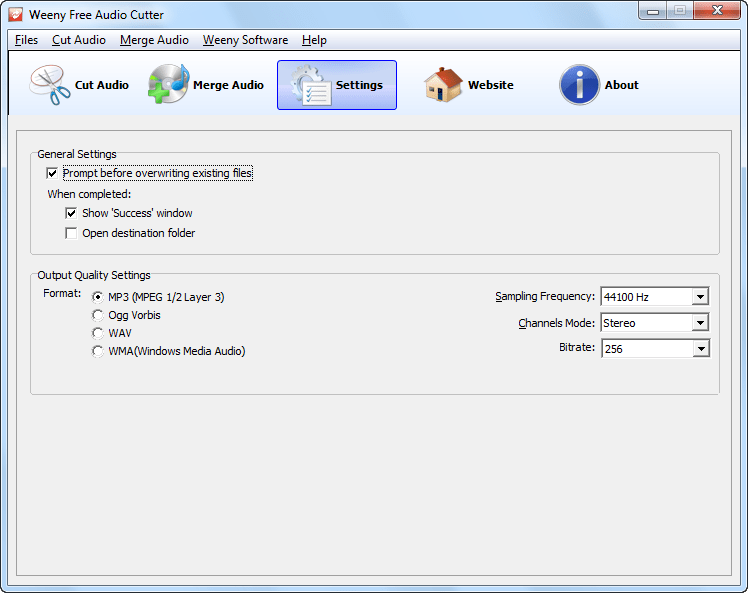748x593 pixels.
Task: Open the Weeny Software menu
Action: point(245,40)
